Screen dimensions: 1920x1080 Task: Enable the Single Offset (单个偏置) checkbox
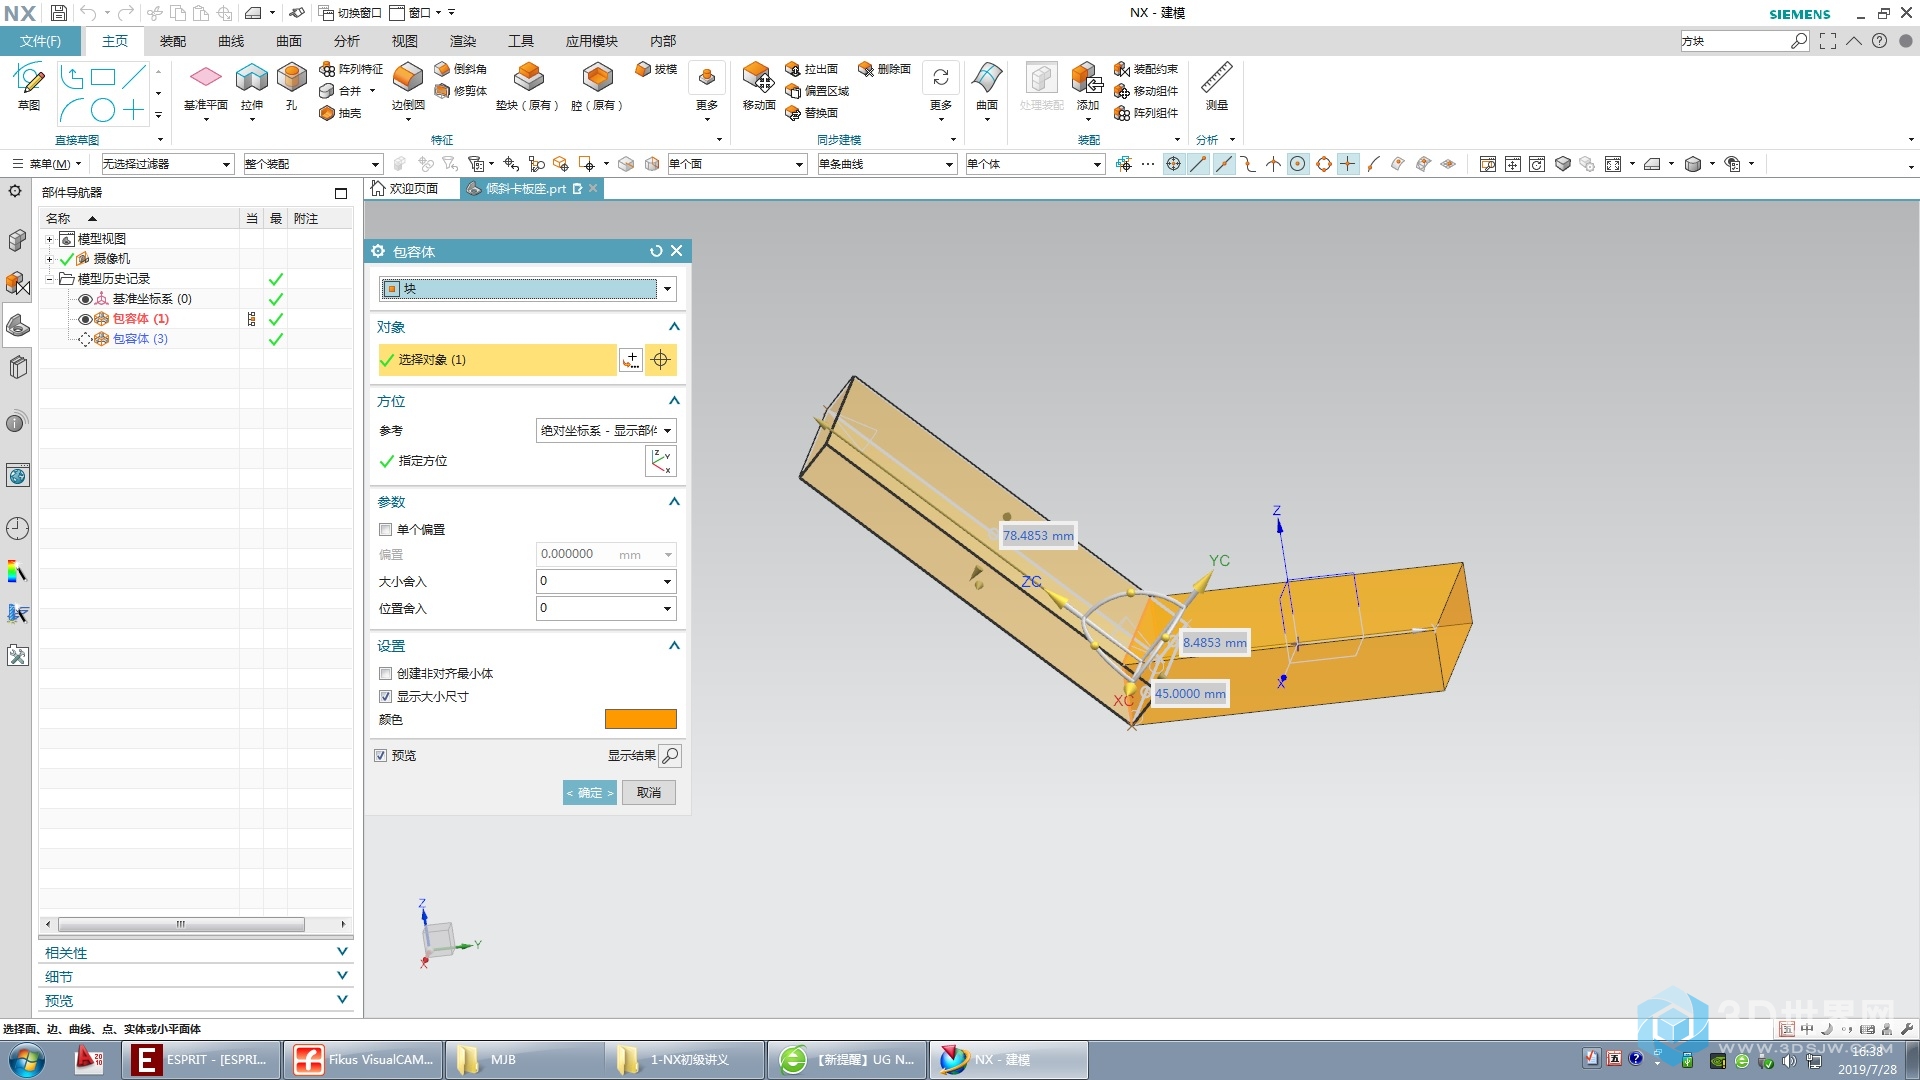pyautogui.click(x=385, y=530)
